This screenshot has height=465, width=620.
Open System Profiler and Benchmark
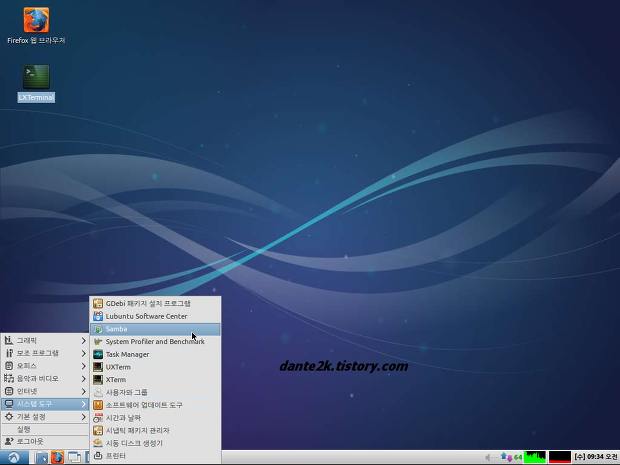click(155, 342)
